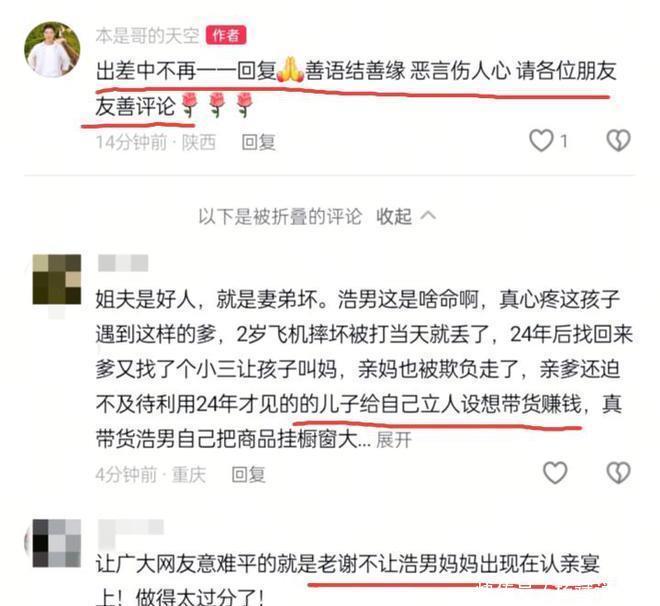Viewport: 660px width, 606px height.
Task: Tap the like count next to author's heart
Action: coord(564,141)
